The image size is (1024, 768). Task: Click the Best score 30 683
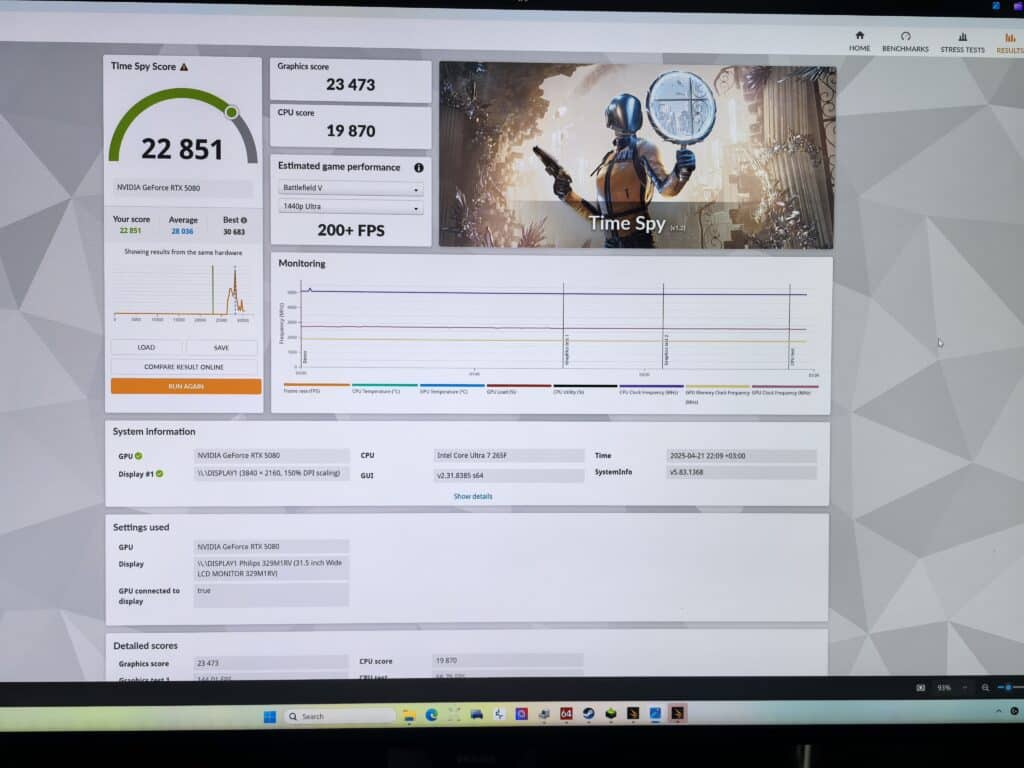234,232
